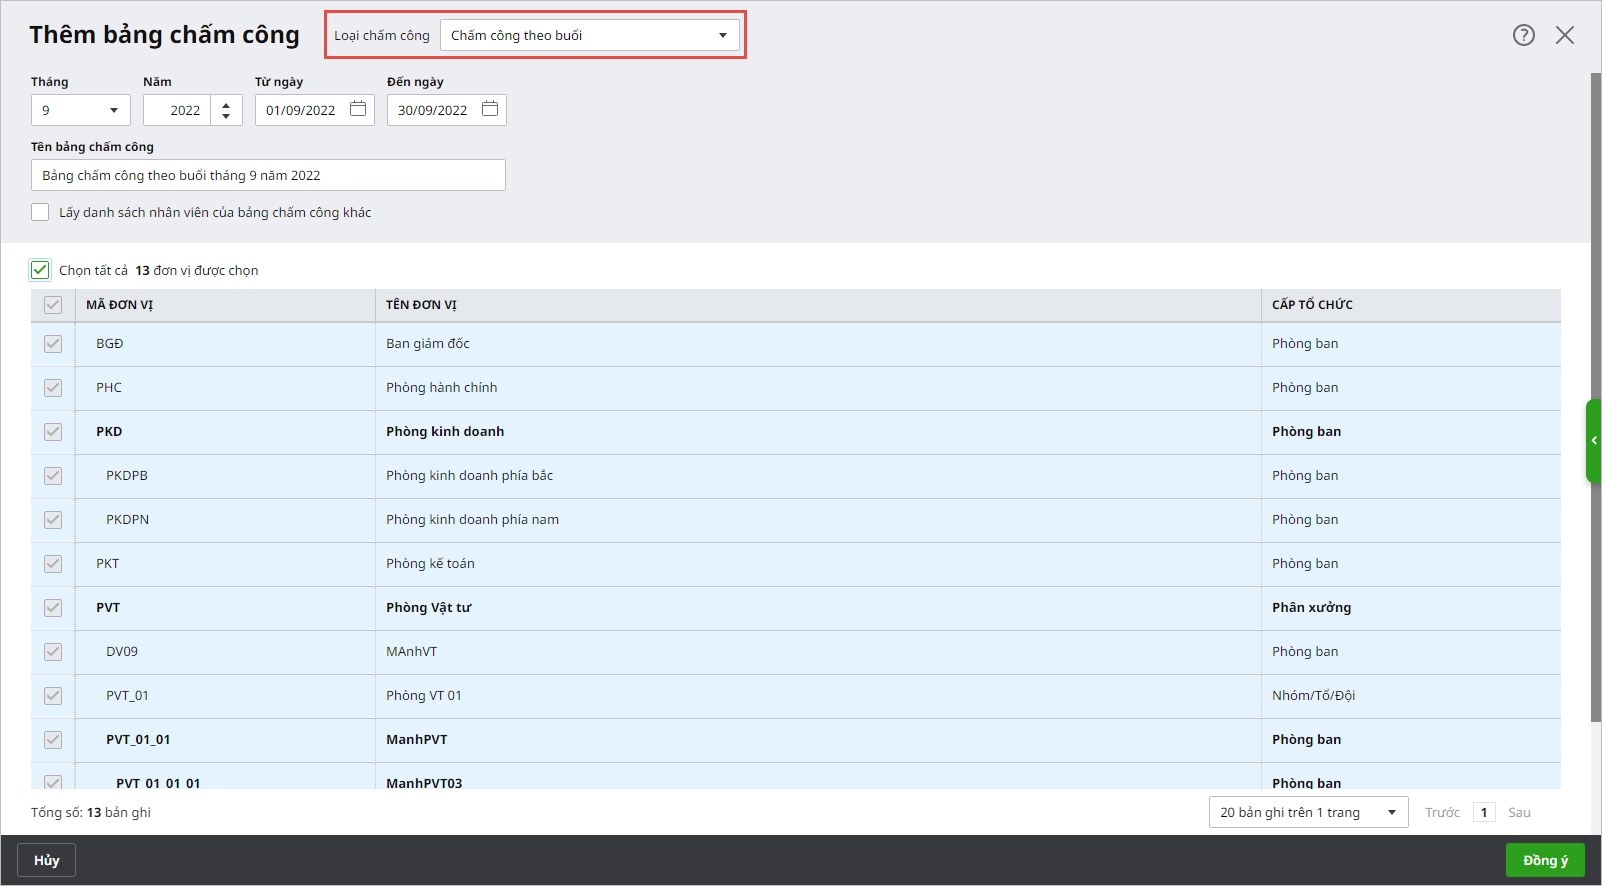Toggle checkbox for PKDPB row
The image size is (1602, 886).
tap(53, 476)
